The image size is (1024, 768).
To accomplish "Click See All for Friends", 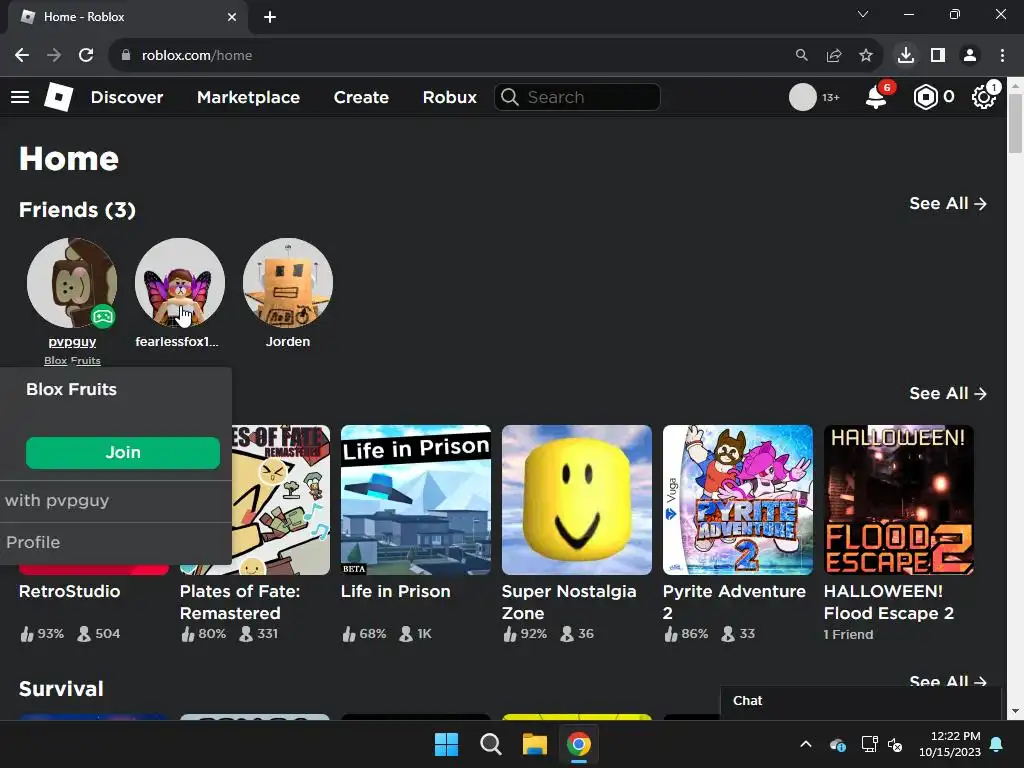I will coord(948,204).
